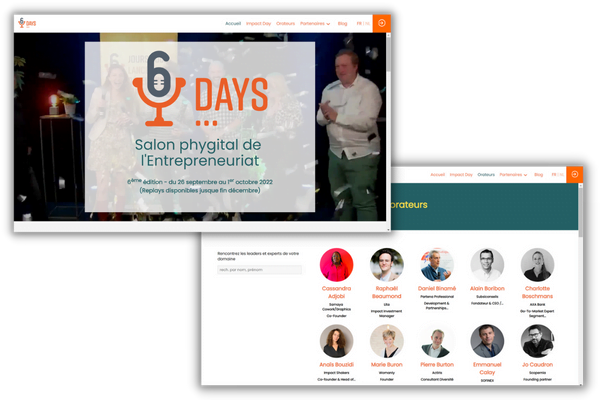The width and height of the screenshot is (600, 400).
Task: Open Alain Boribon's profile photo
Action: click(487, 264)
